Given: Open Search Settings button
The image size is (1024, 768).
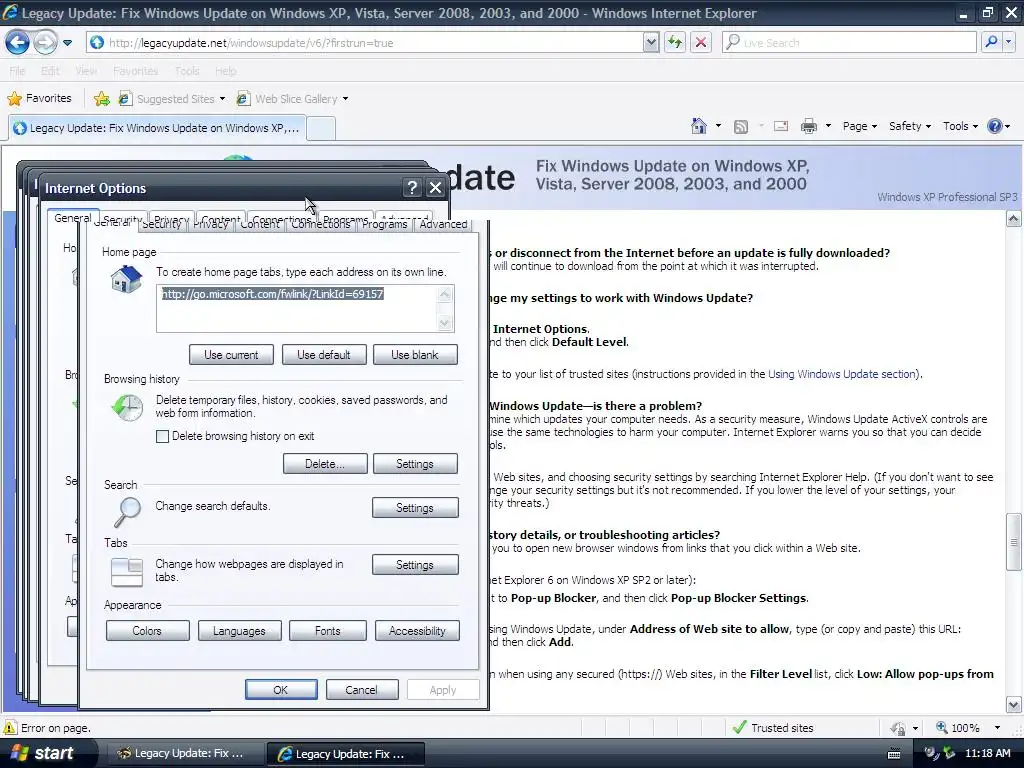Looking at the screenshot, I should 415,507.
